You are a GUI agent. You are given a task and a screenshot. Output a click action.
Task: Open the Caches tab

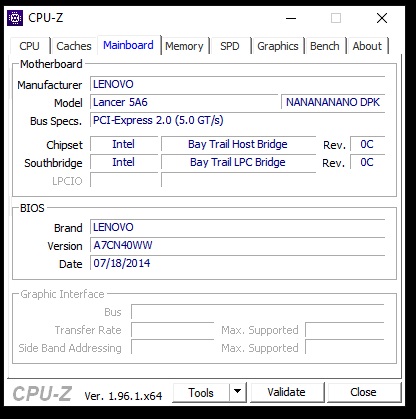coord(74,46)
